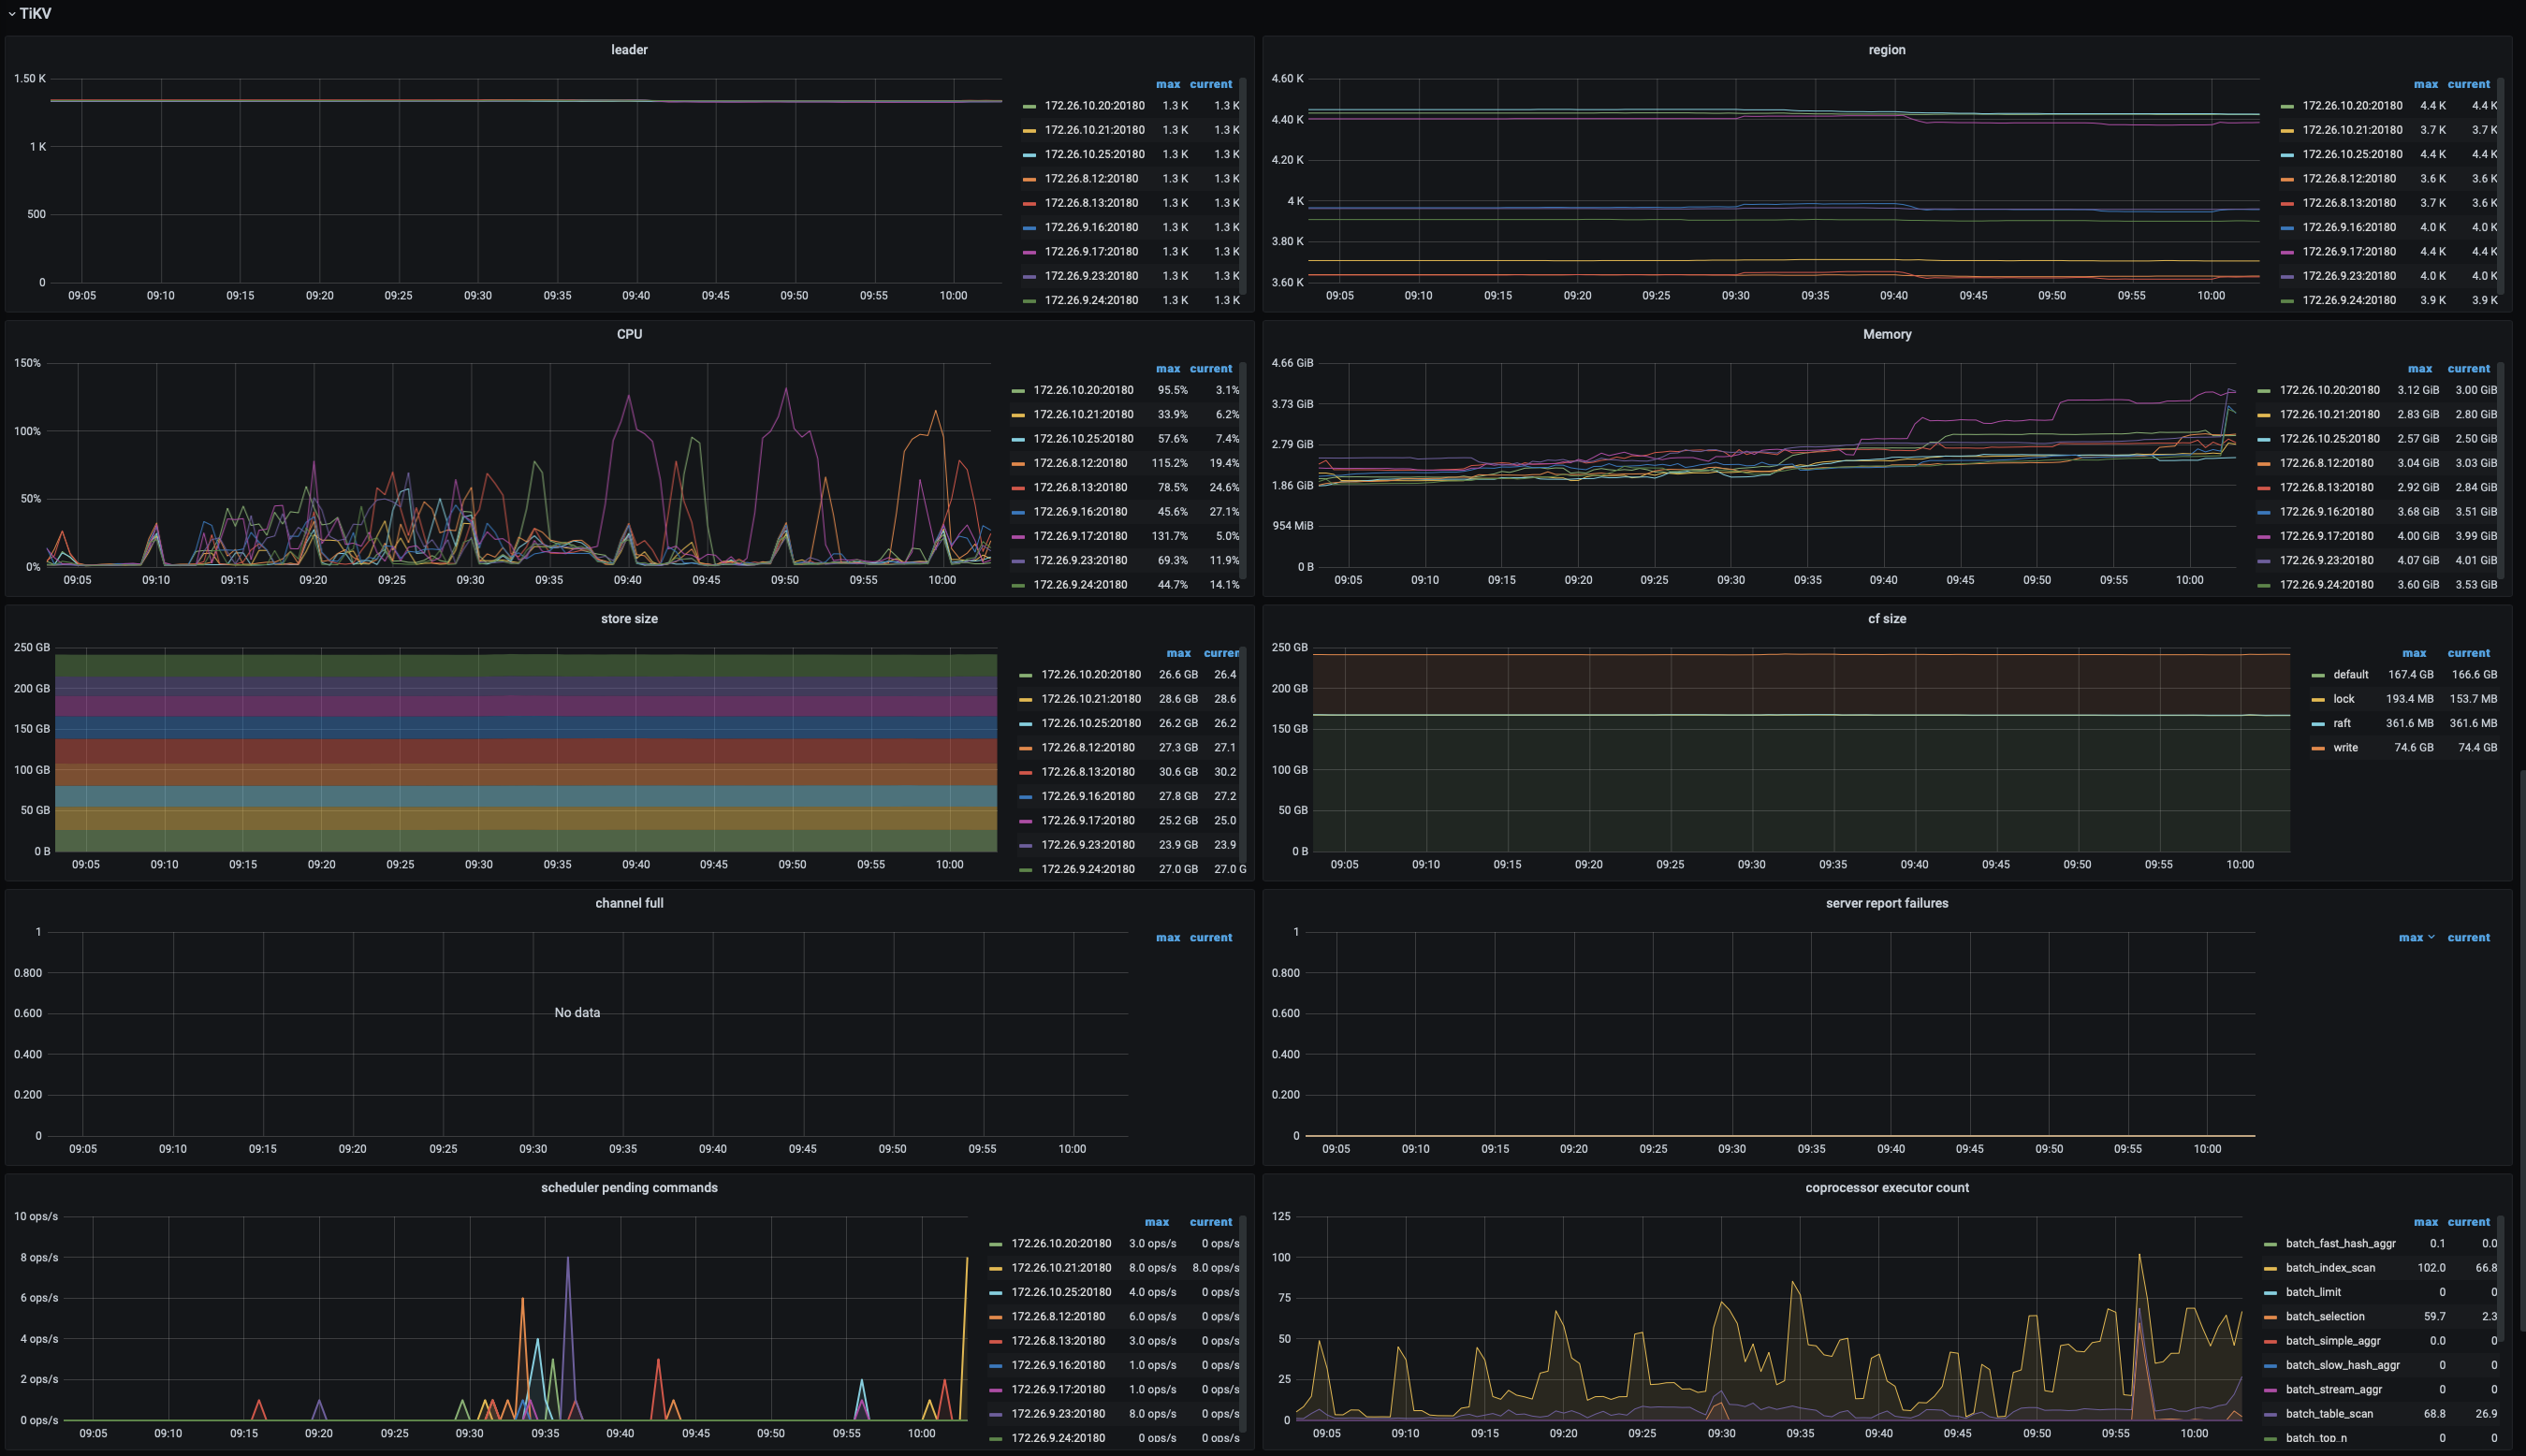Open the channel full panel title menu
This screenshot has height=1456, width=2526.
[x=629, y=903]
